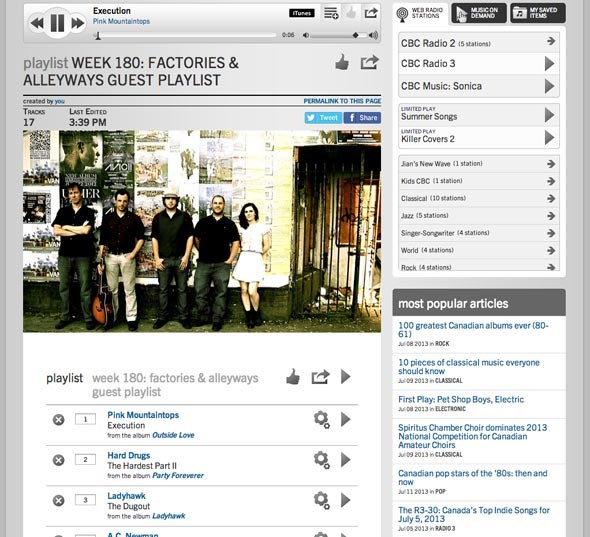Edit track order number 3 field

(85, 500)
